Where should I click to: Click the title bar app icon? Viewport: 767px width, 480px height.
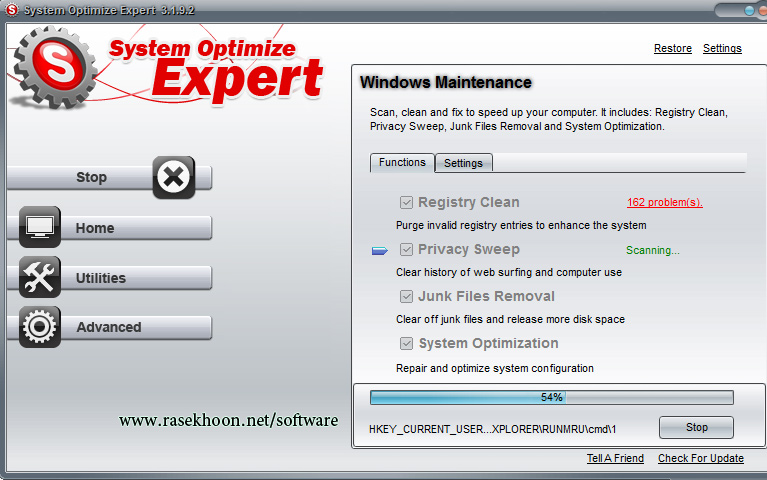[x=11, y=9]
